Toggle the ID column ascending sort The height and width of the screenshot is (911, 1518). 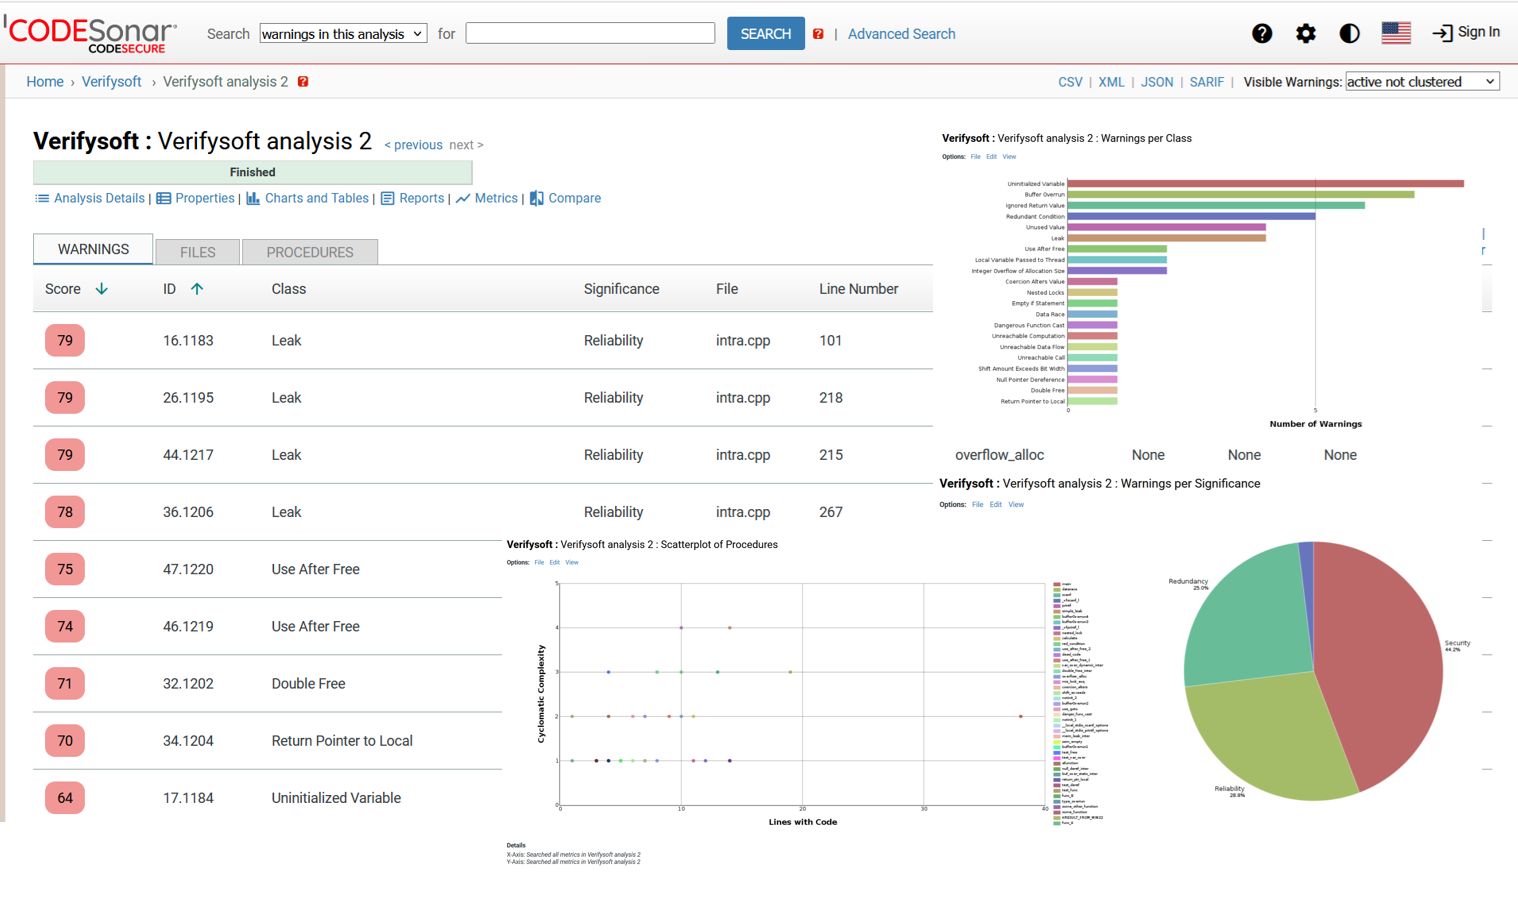(197, 288)
